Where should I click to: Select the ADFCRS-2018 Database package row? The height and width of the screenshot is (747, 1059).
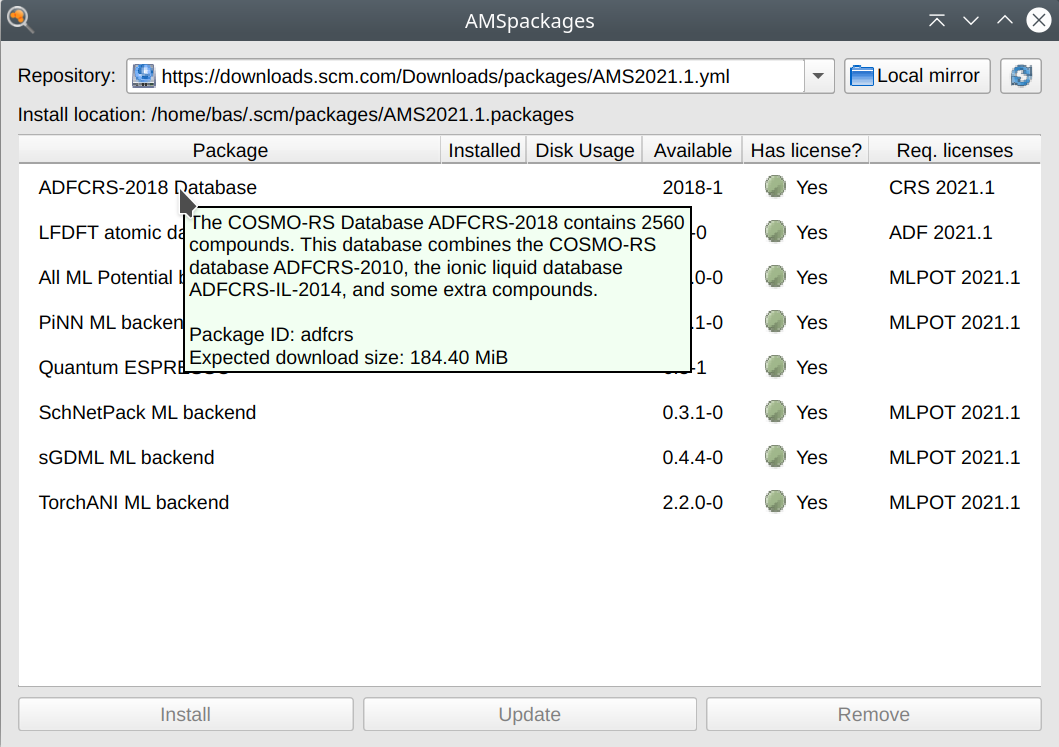[x=530, y=187]
